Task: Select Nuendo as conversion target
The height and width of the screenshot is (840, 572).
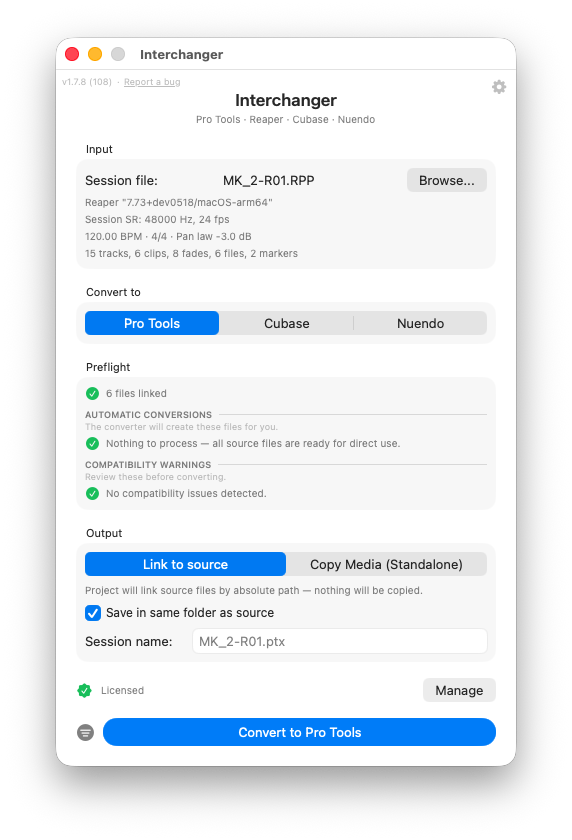Action: point(420,323)
